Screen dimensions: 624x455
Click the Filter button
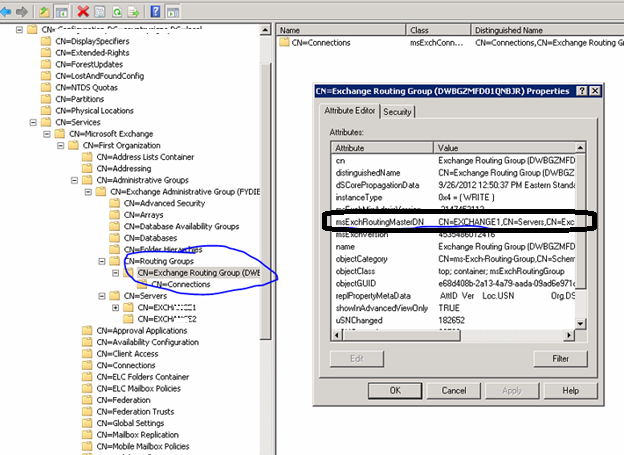(560, 359)
